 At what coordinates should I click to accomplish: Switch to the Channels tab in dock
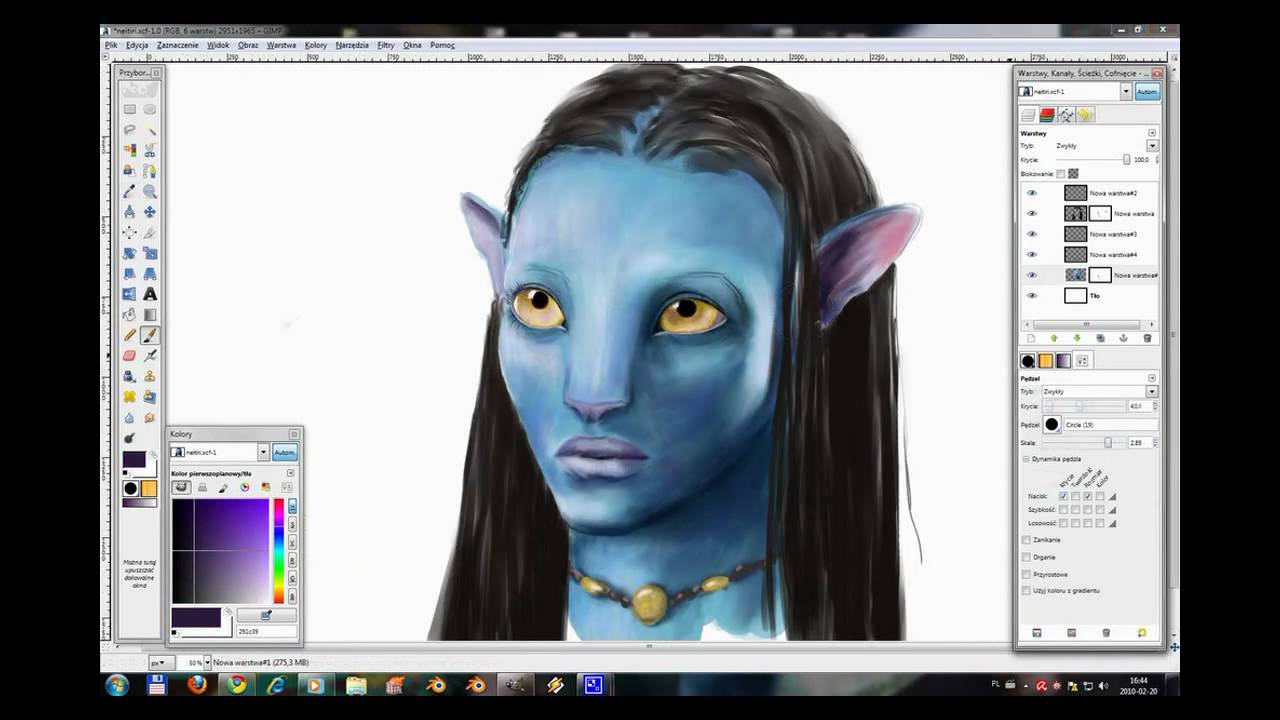coord(1047,115)
